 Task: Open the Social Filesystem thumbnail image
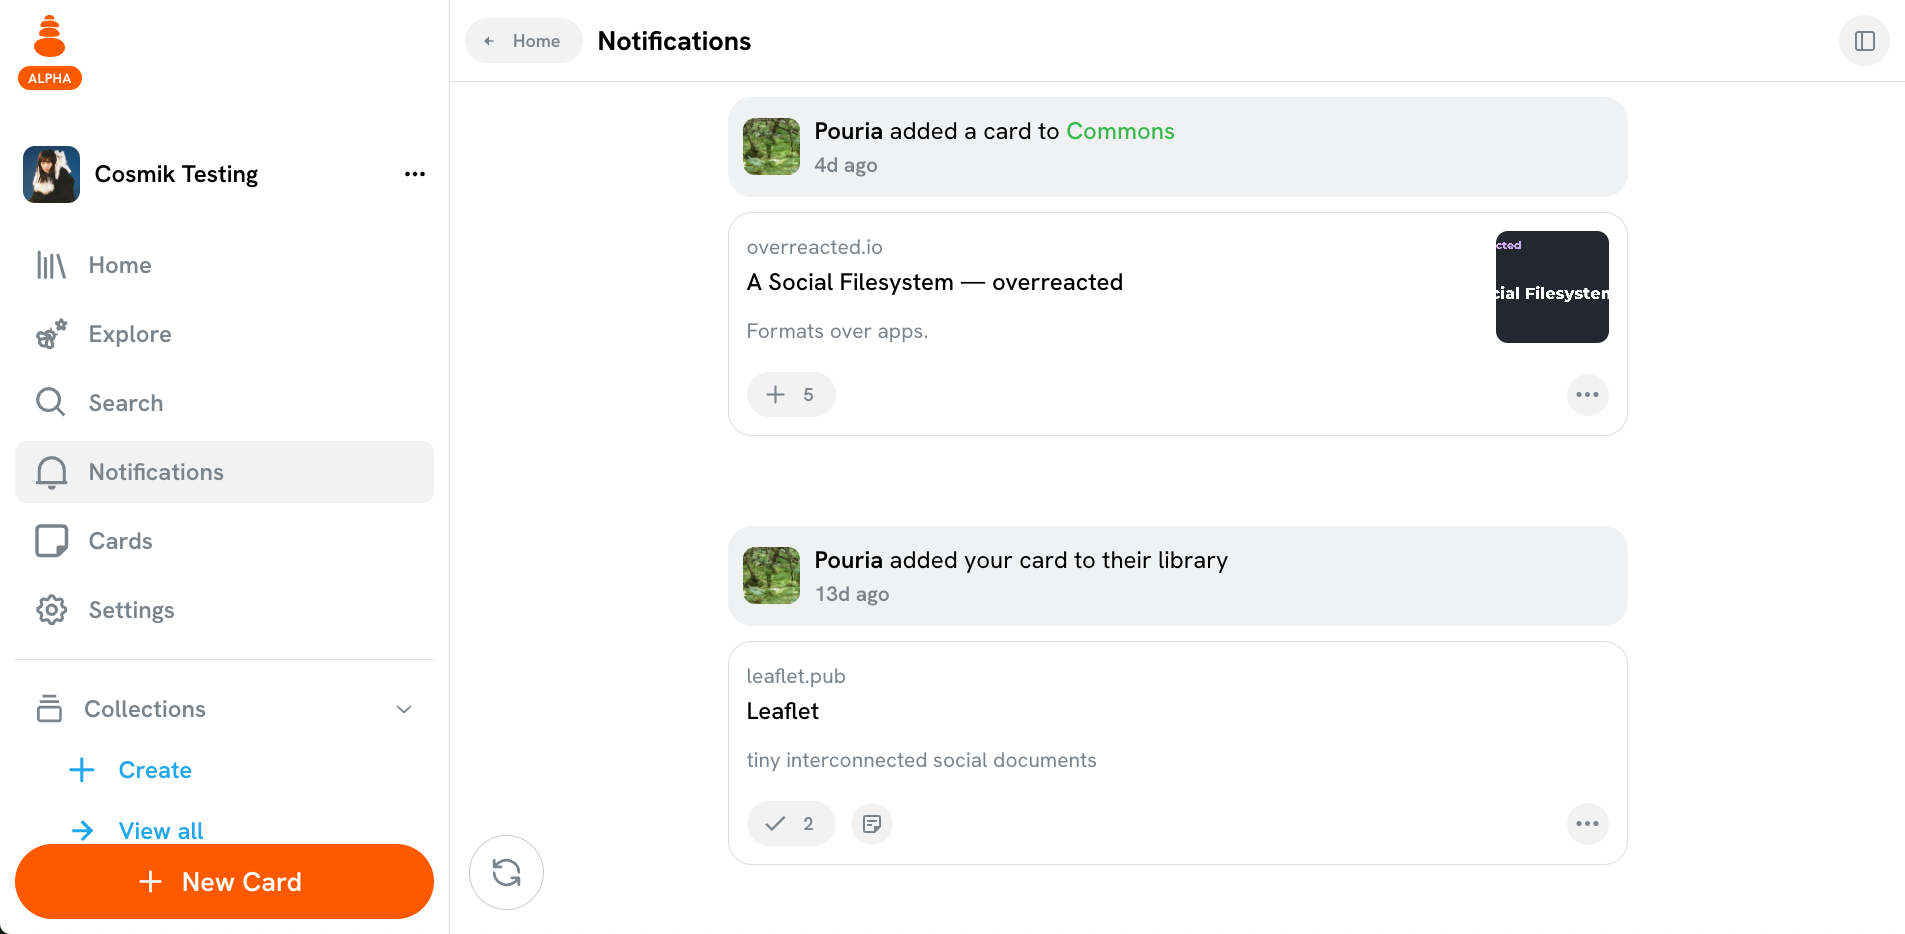click(x=1551, y=287)
